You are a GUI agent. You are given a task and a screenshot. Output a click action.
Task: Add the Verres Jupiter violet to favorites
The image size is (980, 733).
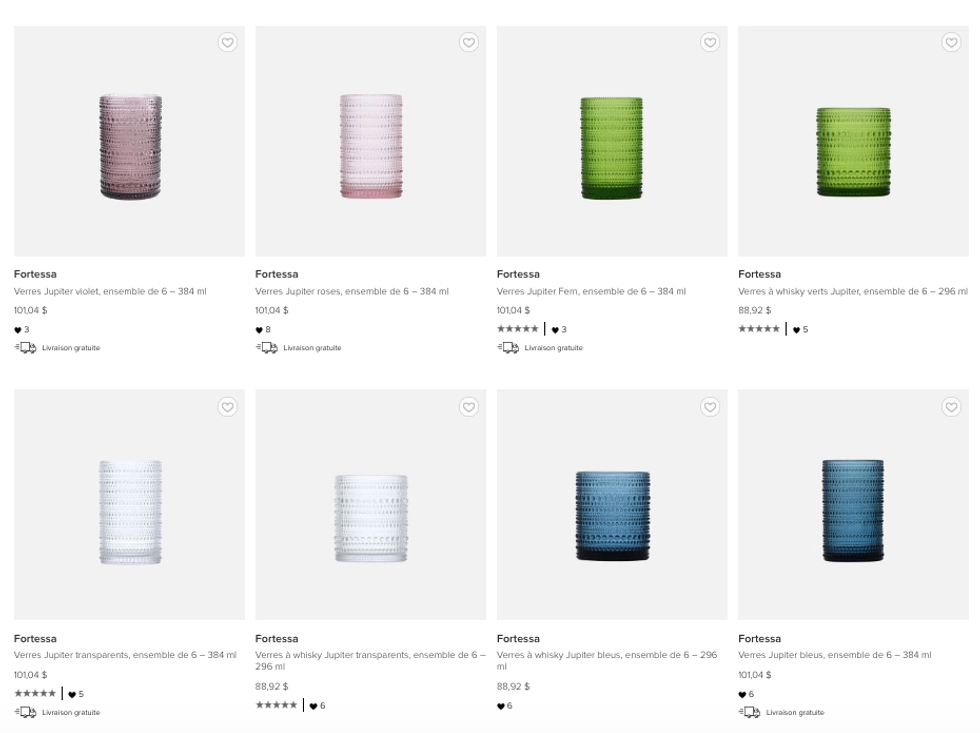click(x=227, y=42)
